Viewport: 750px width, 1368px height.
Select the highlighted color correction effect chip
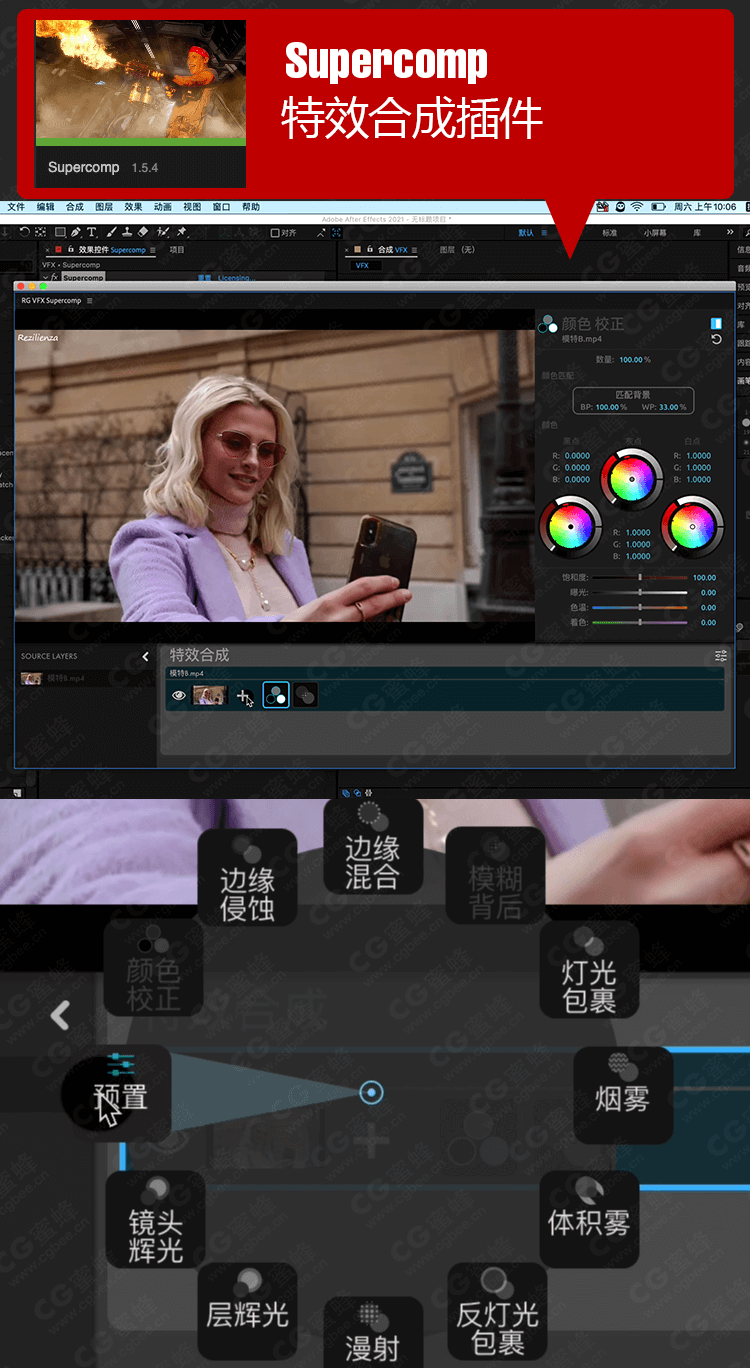coord(276,695)
